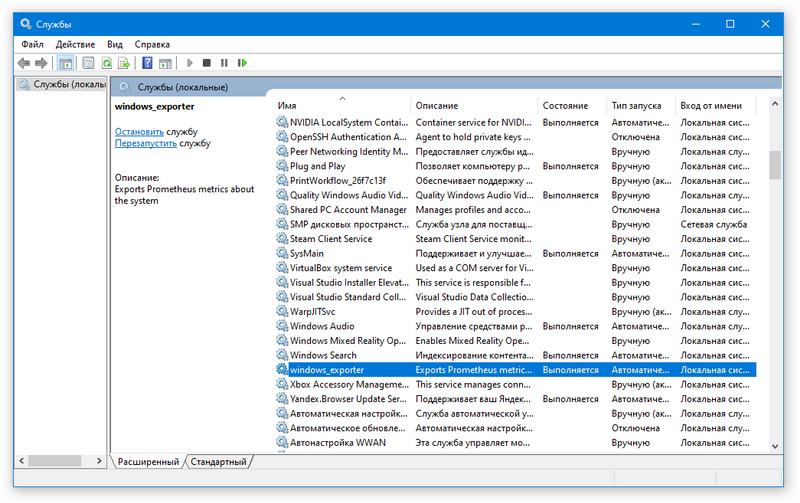Click the Services gear icon in header pane
Viewport: 800px width, 503px height.
pos(124,87)
